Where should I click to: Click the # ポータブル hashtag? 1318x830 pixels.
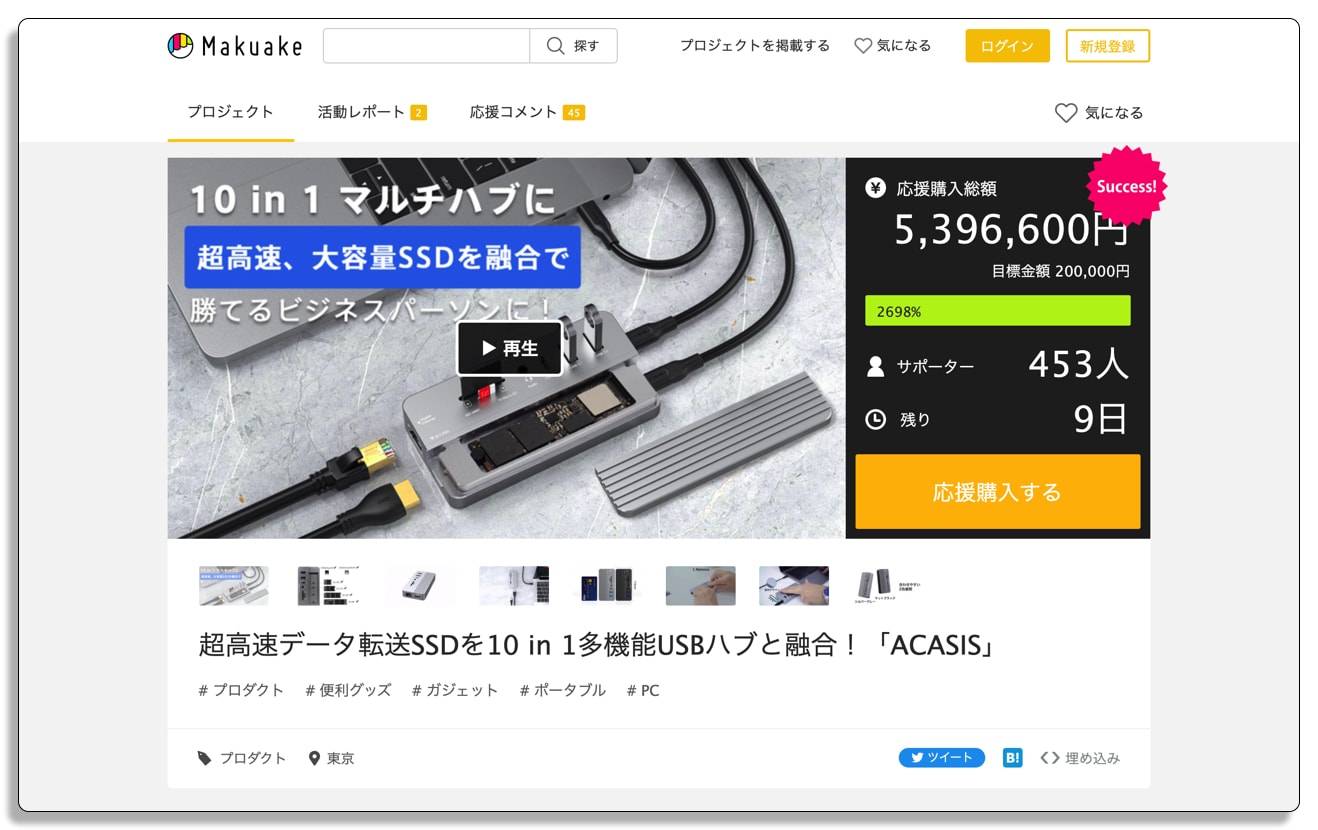click(563, 690)
